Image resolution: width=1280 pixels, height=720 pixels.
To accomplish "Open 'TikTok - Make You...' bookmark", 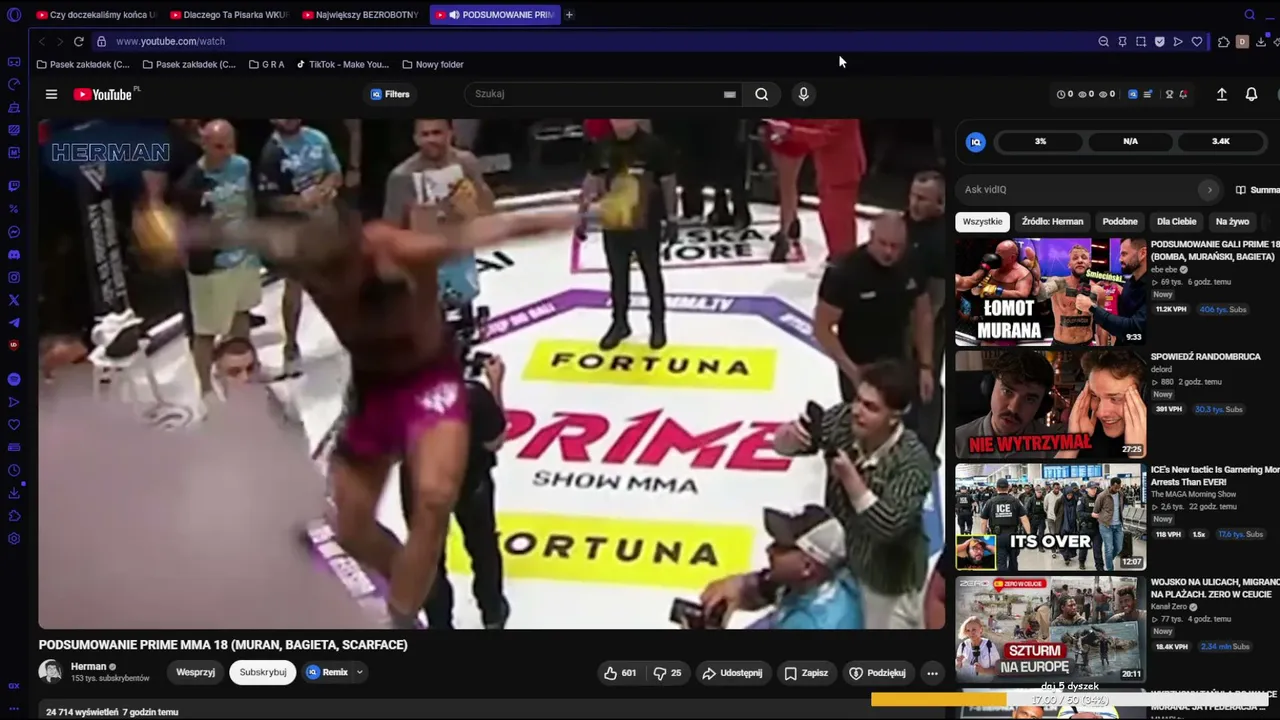I will tap(343, 65).
